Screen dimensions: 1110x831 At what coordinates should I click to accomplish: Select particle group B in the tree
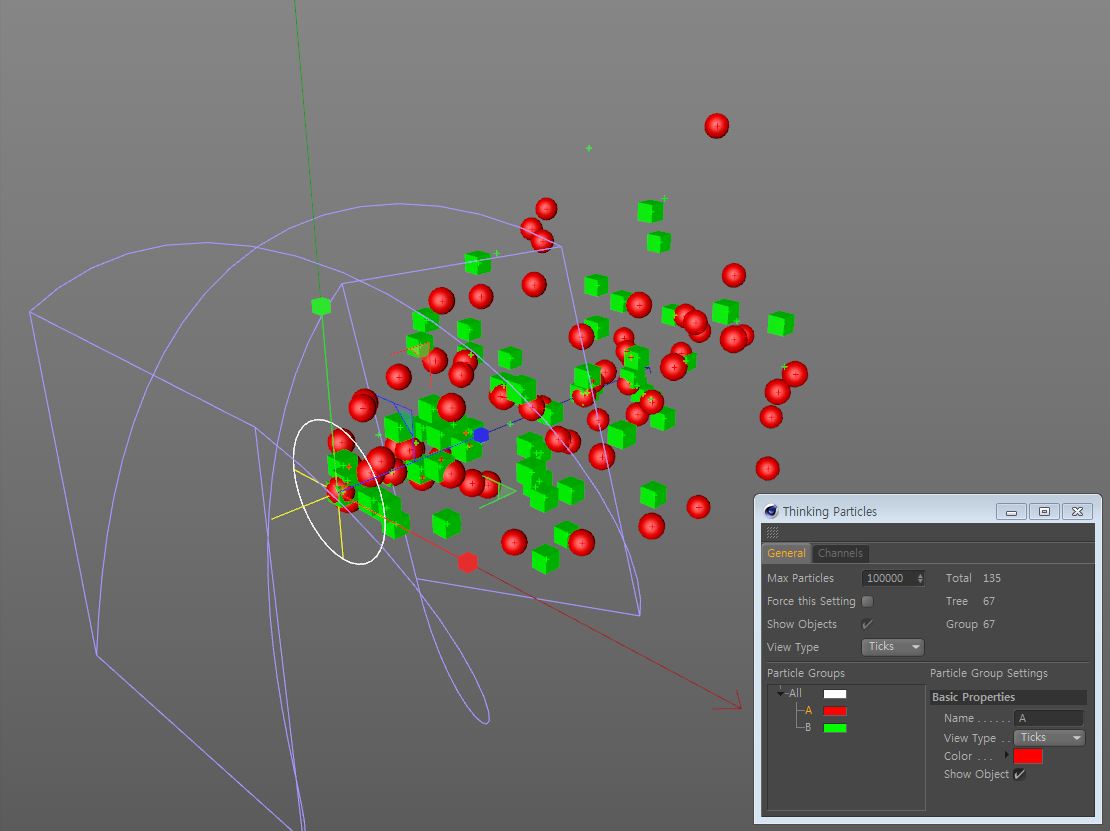pyautogui.click(x=808, y=727)
